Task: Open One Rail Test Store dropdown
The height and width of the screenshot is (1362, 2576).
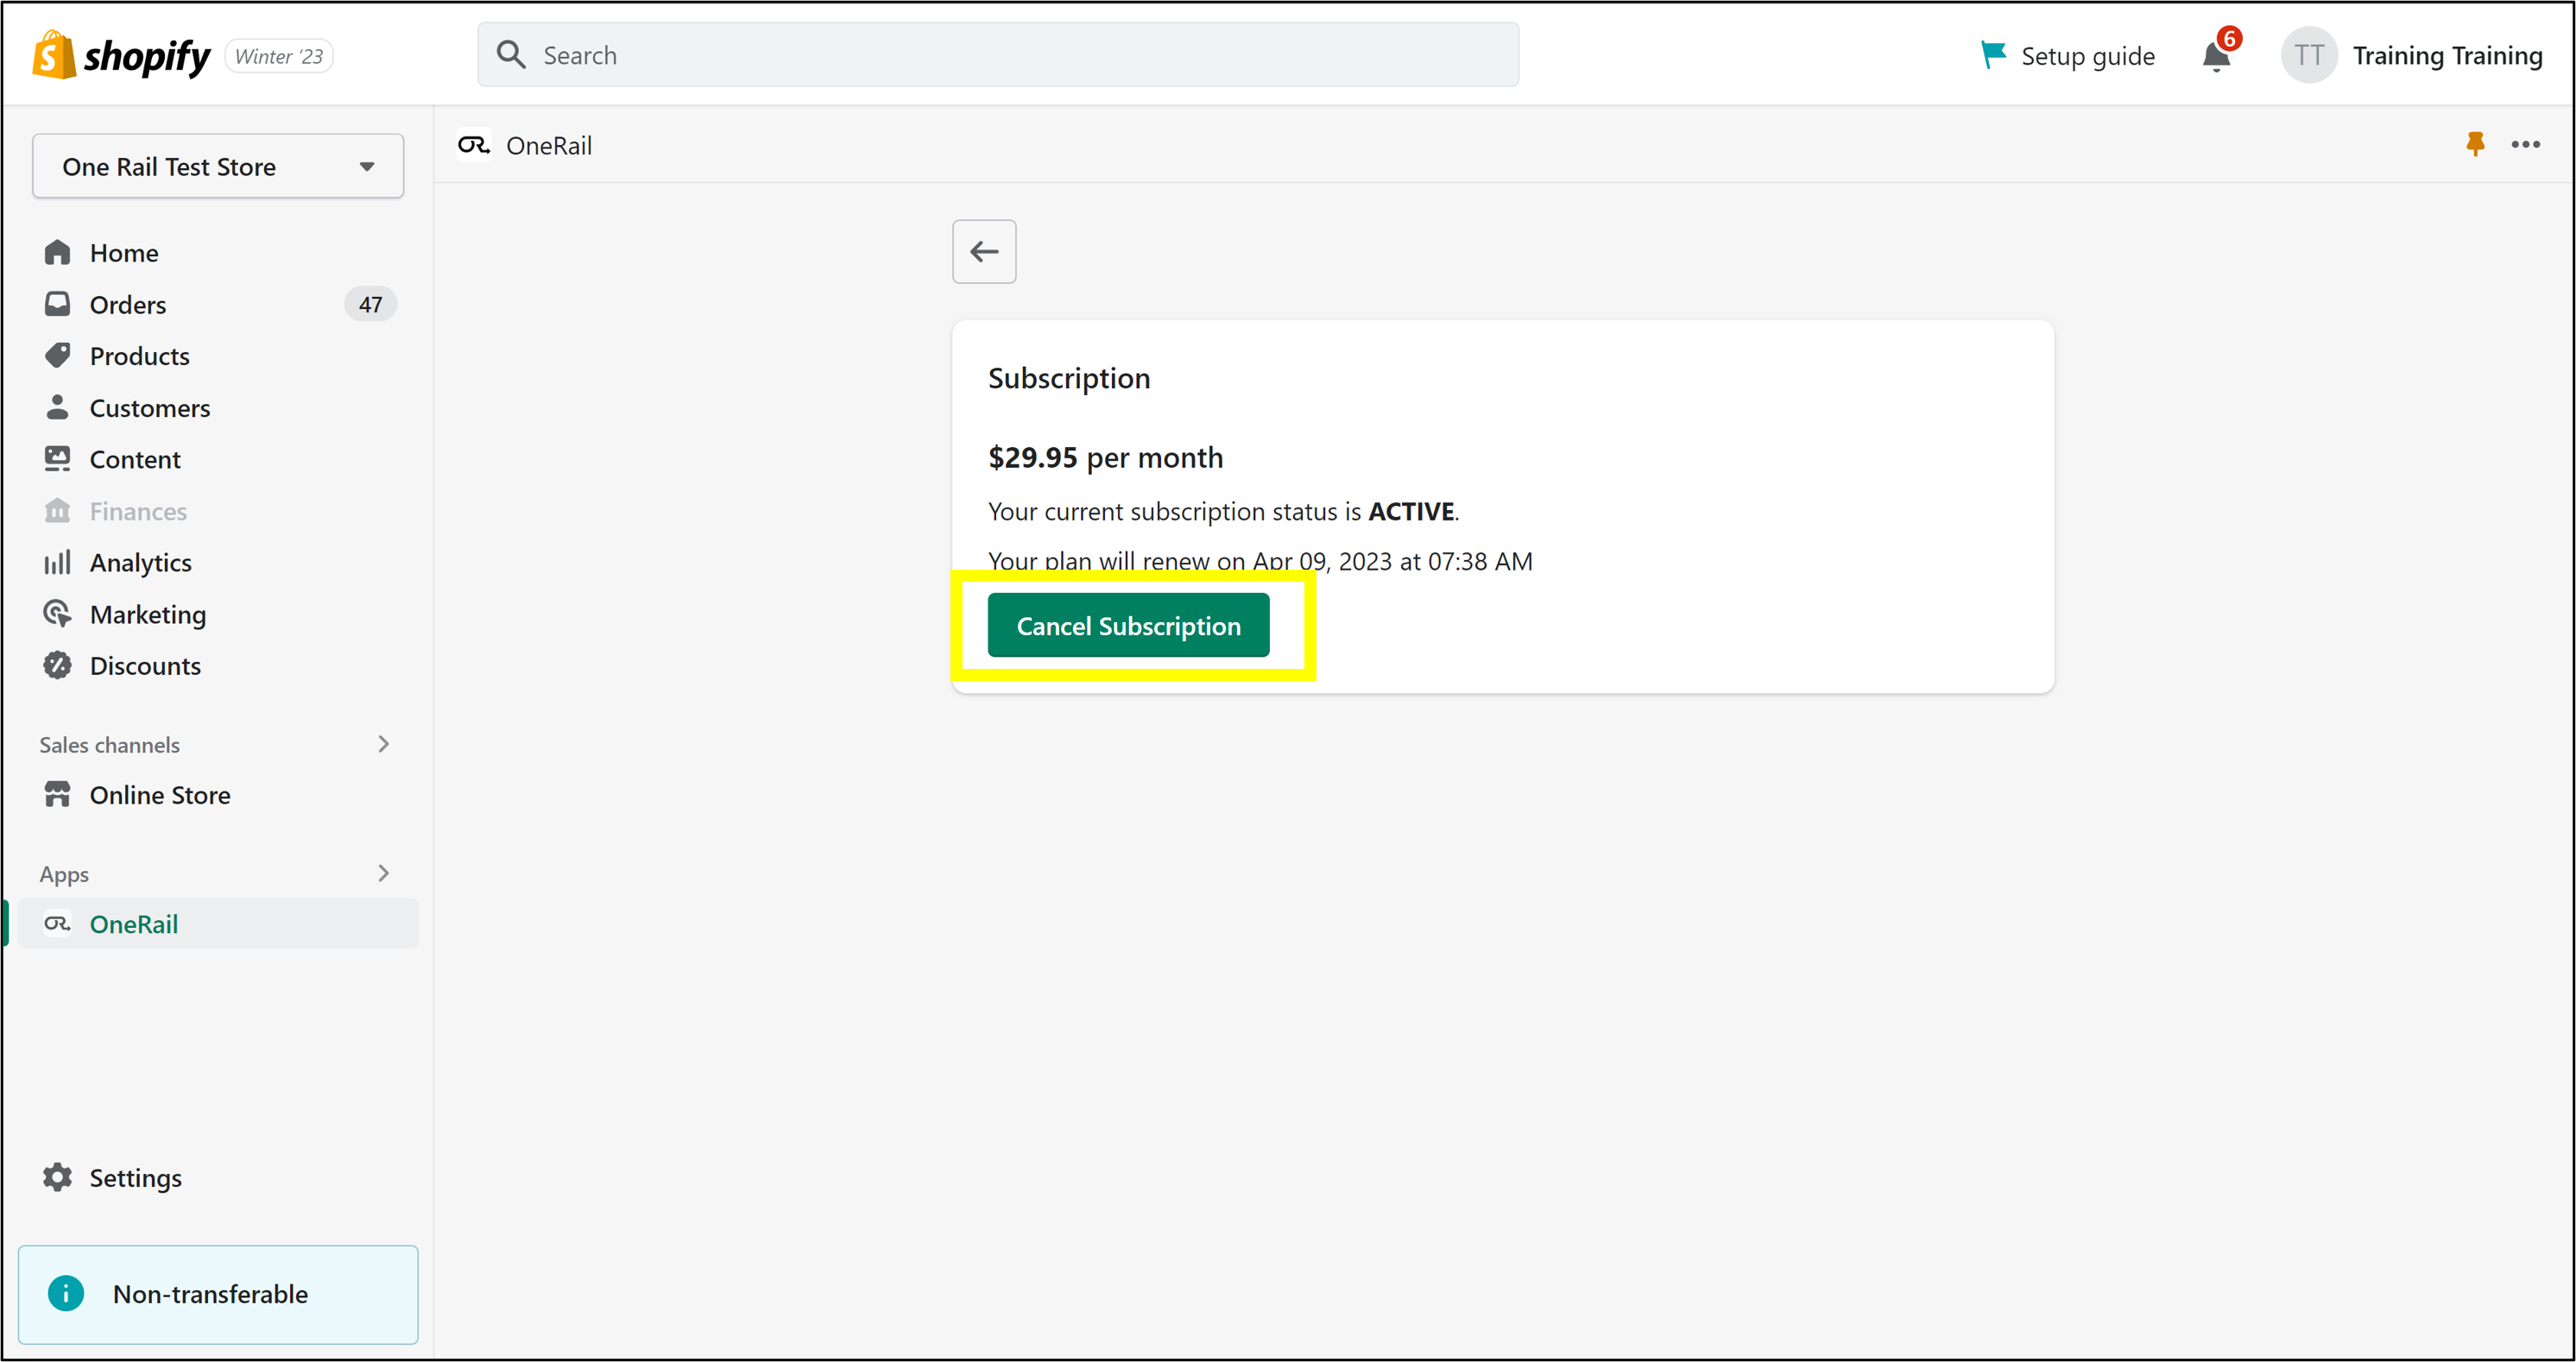Action: (218, 166)
